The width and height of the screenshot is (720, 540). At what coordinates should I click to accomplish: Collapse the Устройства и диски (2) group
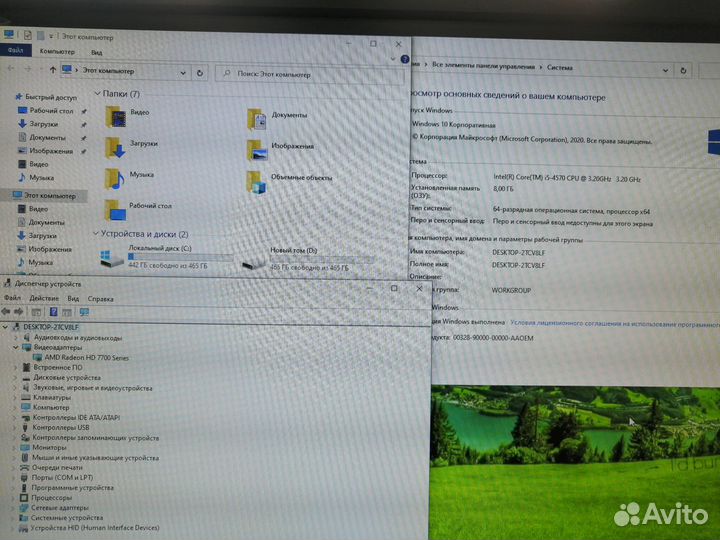pyautogui.click(x=96, y=233)
